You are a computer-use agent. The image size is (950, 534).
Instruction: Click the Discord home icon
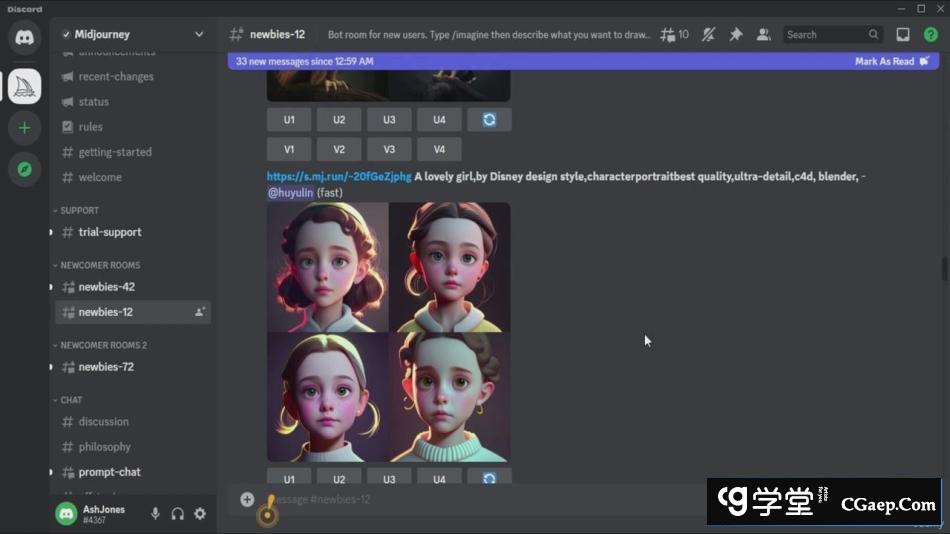[24, 38]
